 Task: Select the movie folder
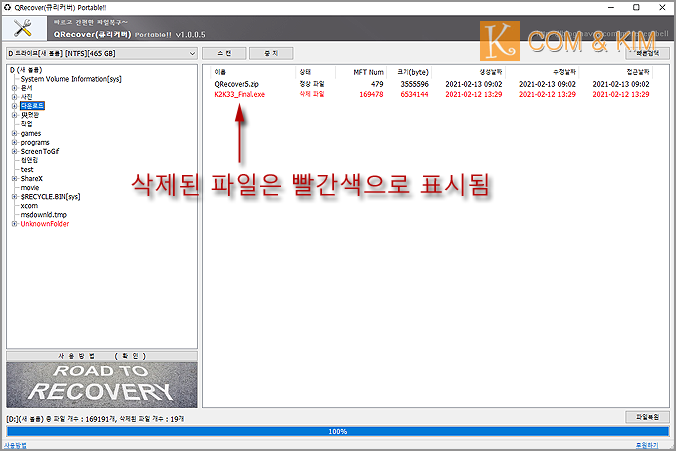coord(30,188)
